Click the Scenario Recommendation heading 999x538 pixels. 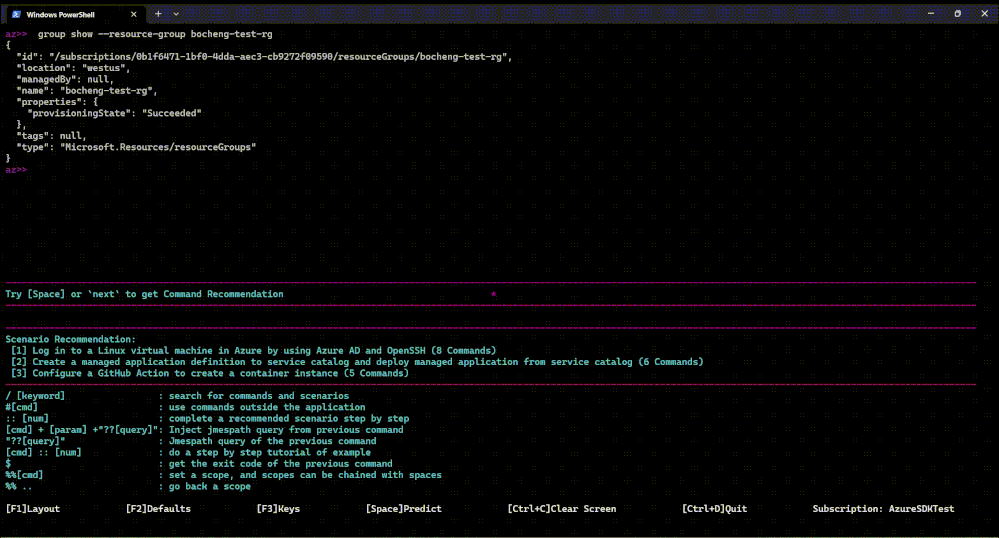70,339
